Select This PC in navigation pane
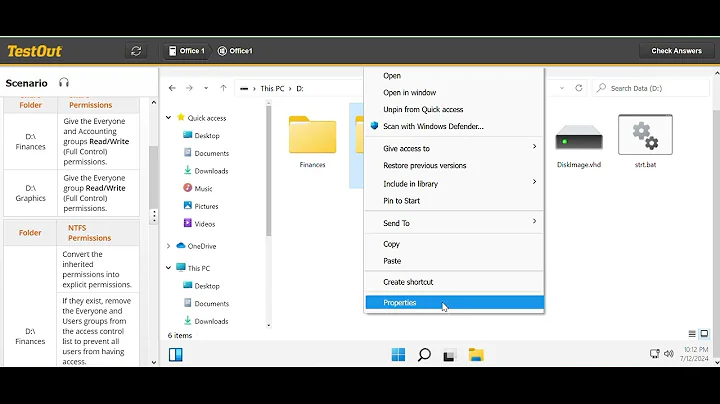The width and height of the screenshot is (720, 404). (193, 268)
